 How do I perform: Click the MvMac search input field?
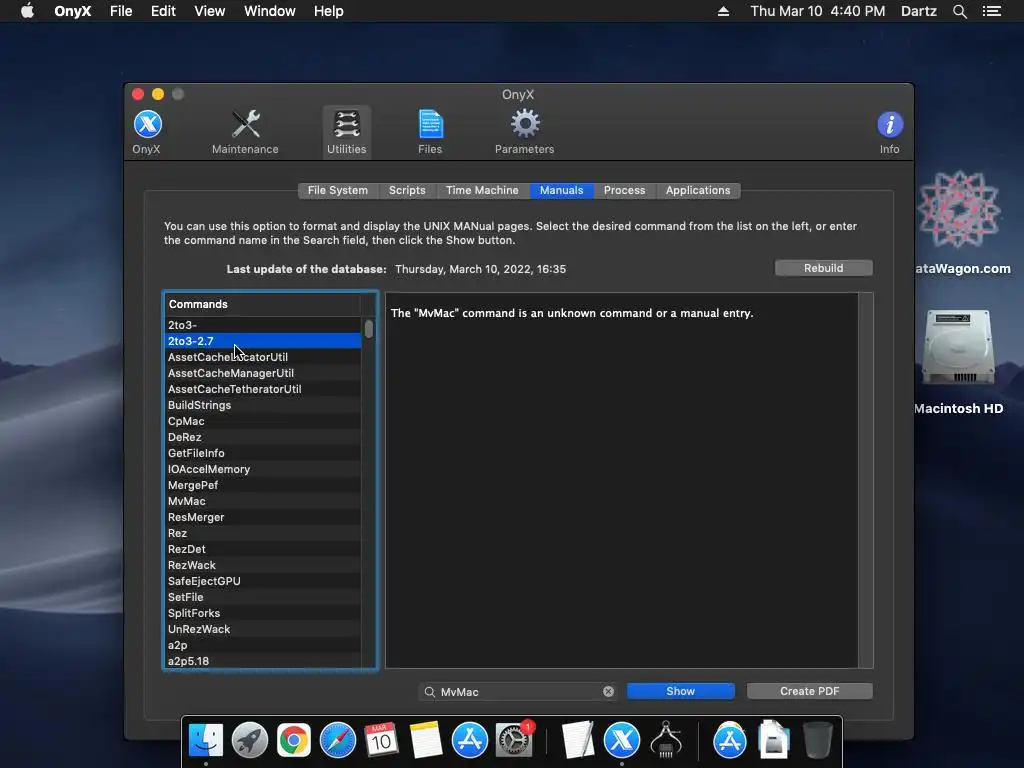coord(517,692)
